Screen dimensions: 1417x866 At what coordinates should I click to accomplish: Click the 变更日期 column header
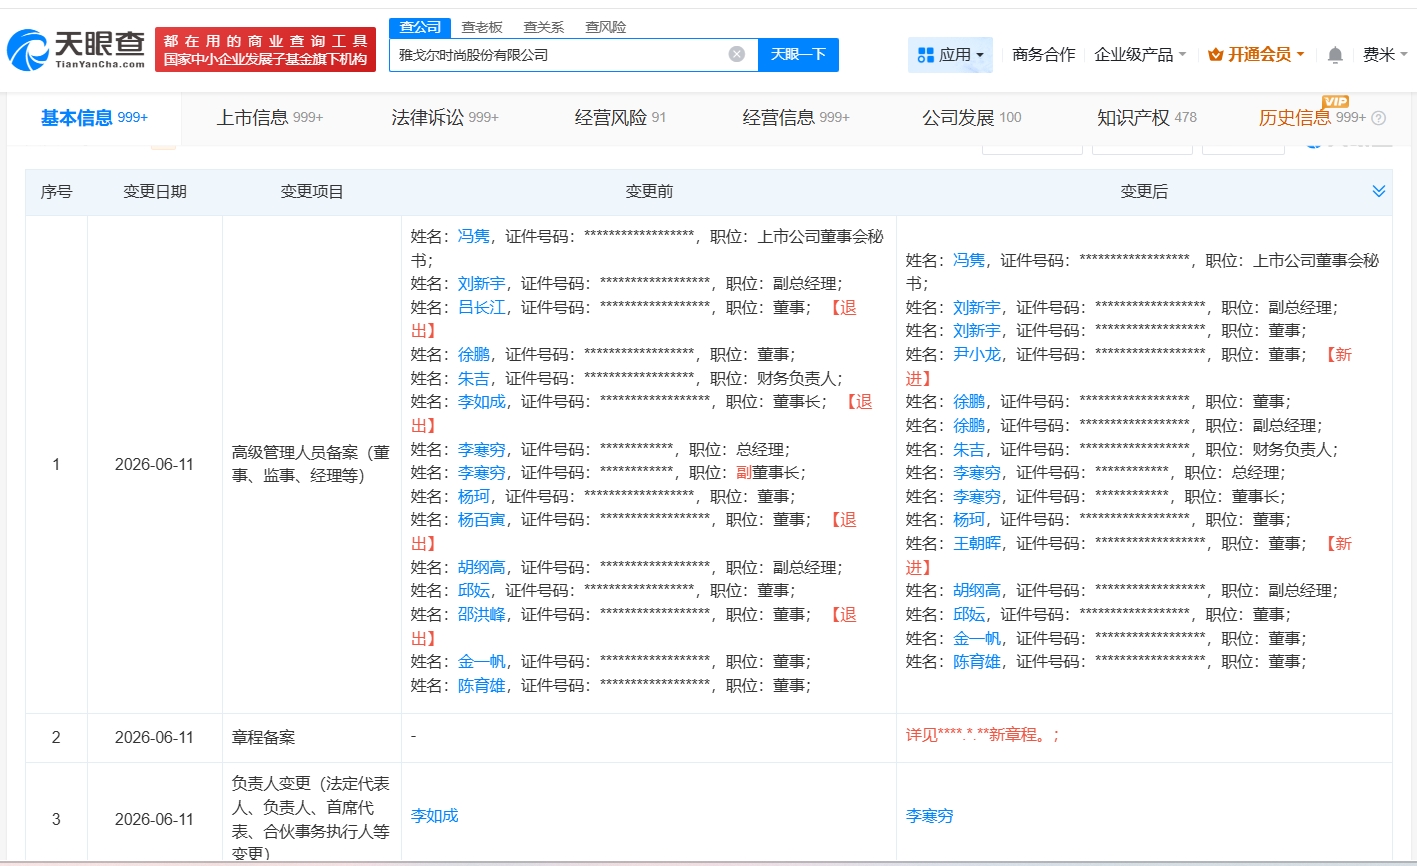pyautogui.click(x=154, y=191)
